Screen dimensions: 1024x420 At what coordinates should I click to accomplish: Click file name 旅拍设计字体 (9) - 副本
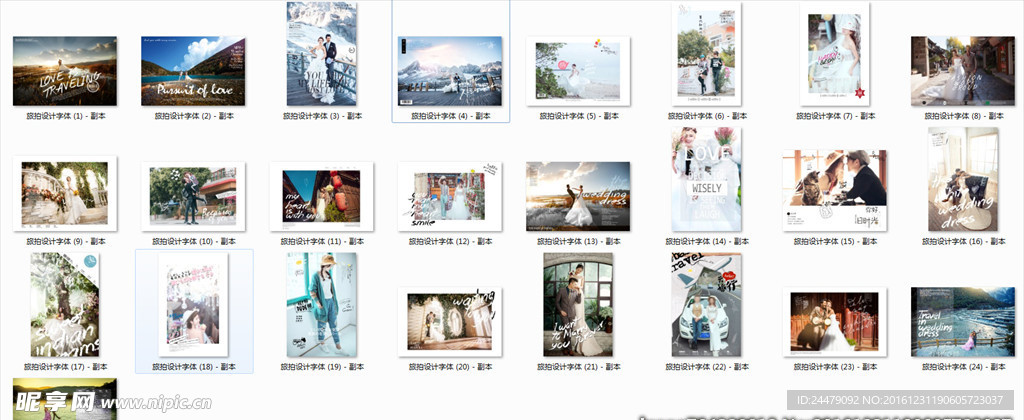[x=66, y=242]
